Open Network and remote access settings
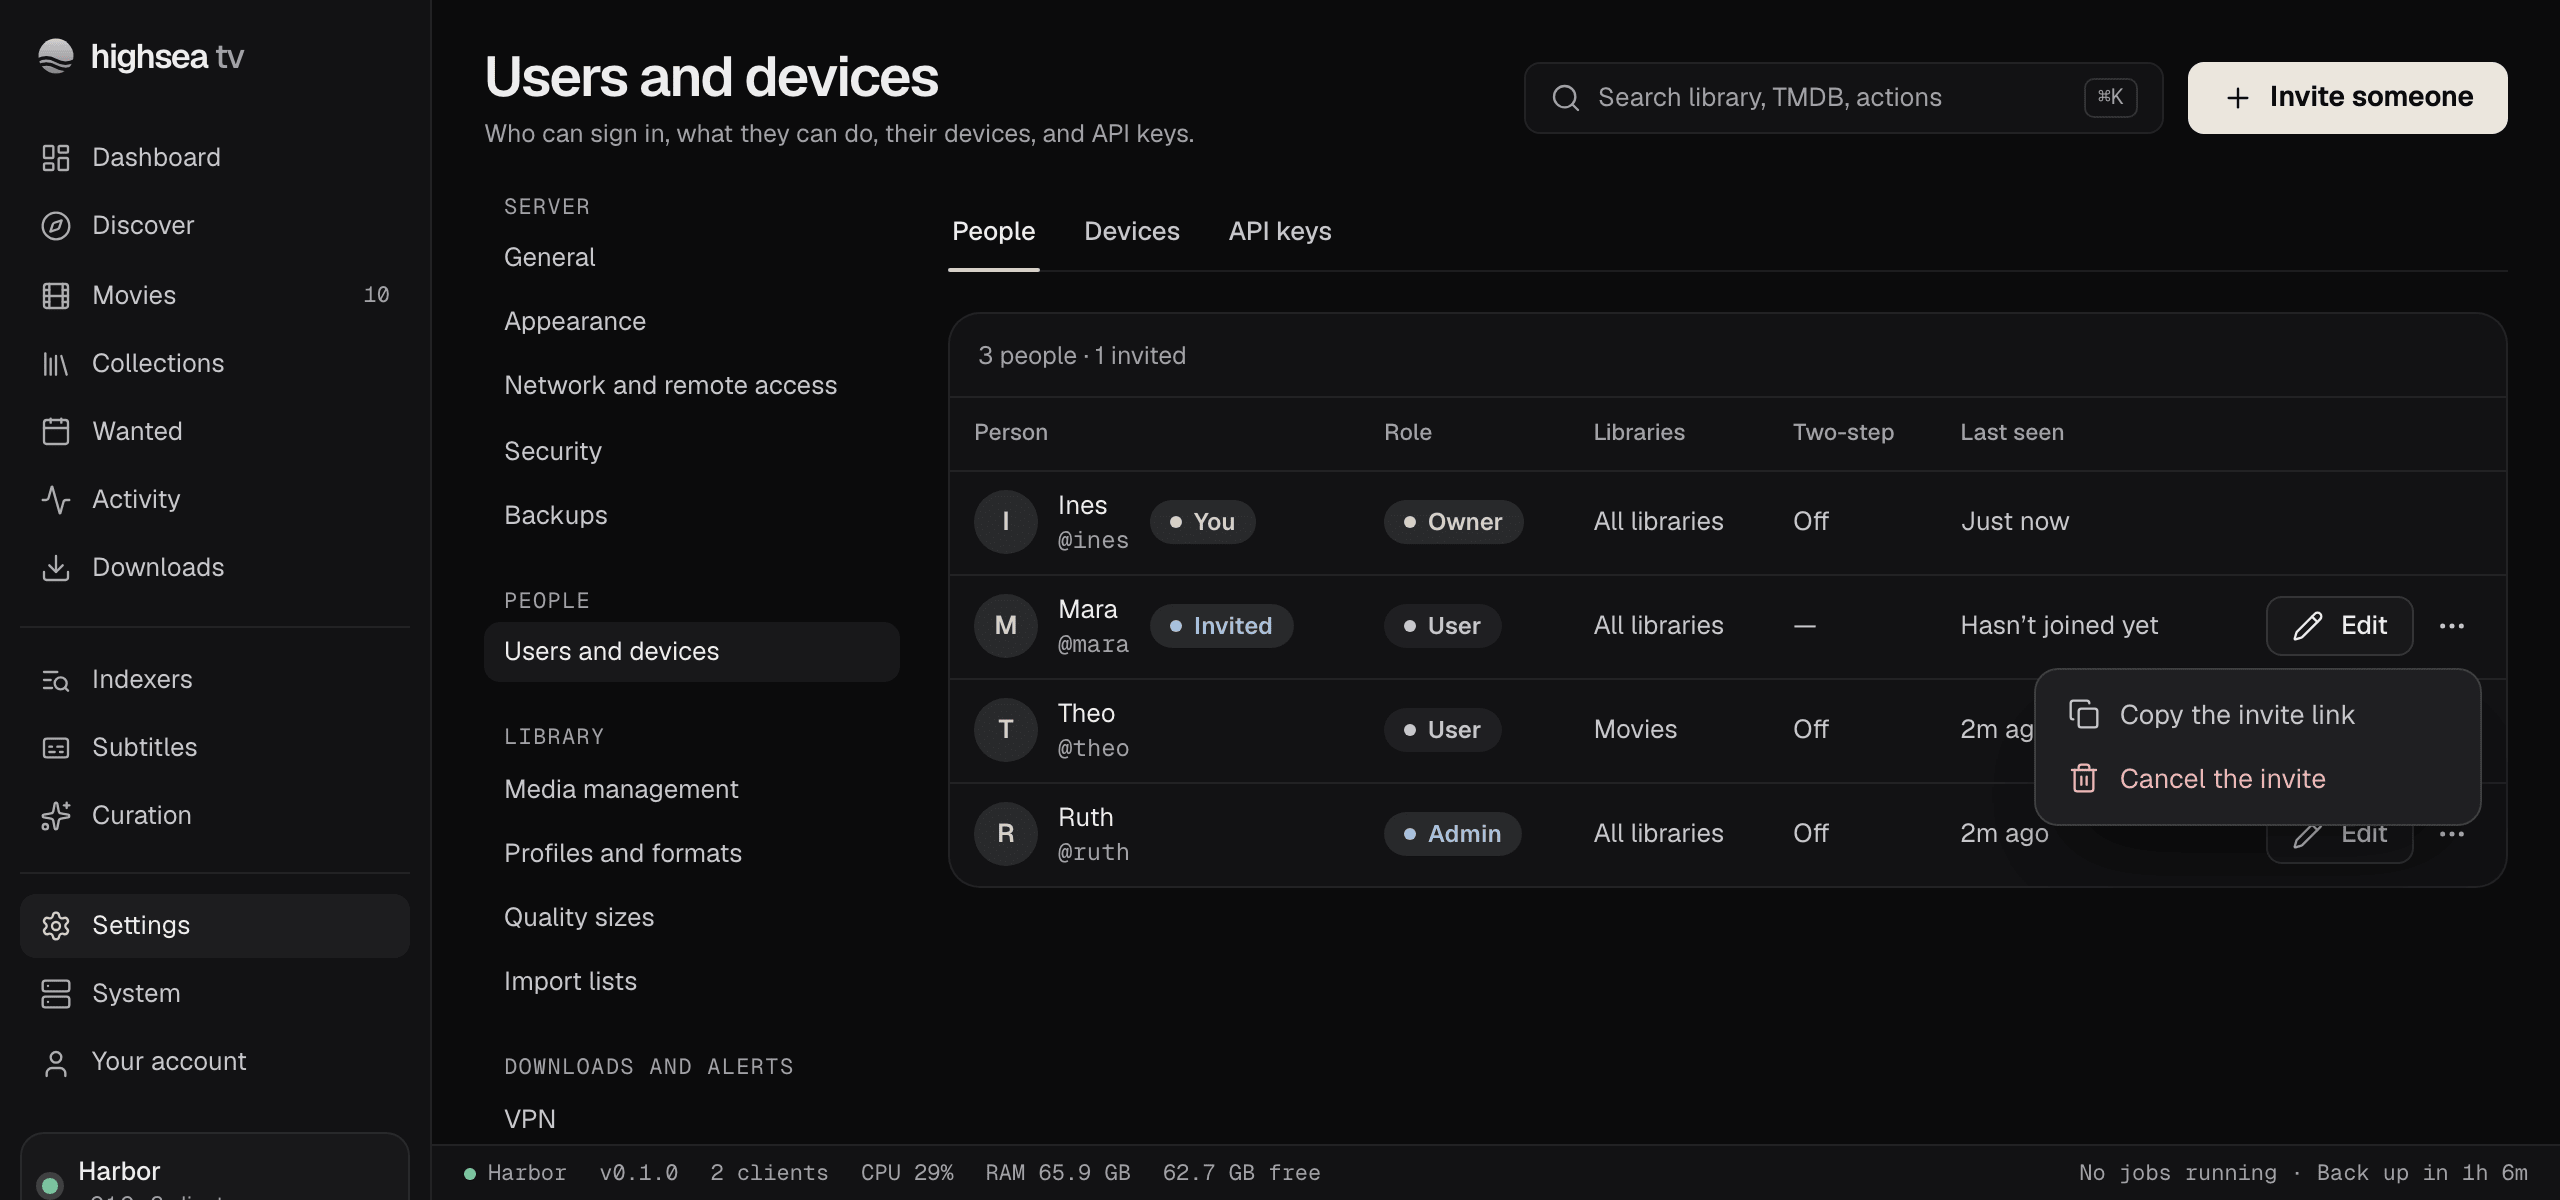 point(670,386)
